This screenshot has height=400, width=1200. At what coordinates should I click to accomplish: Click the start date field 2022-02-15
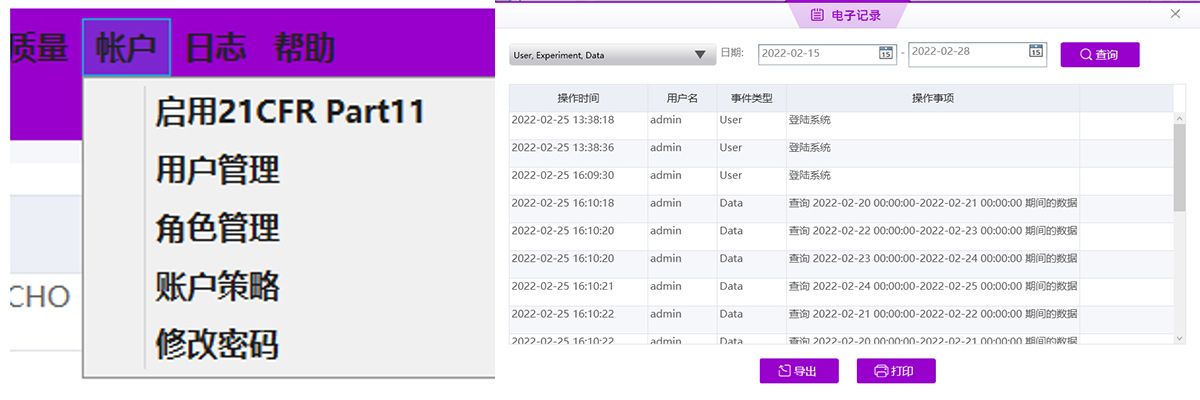(x=816, y=54)
